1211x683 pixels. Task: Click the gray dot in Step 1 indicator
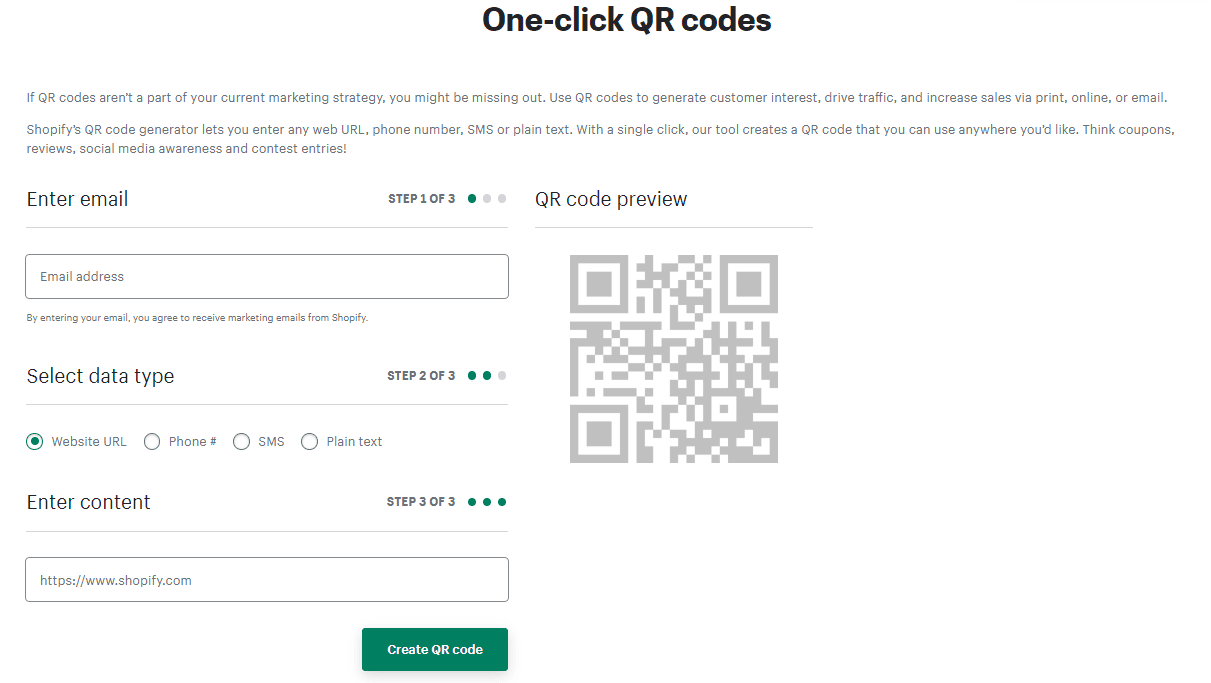click(x=487, y=198)
